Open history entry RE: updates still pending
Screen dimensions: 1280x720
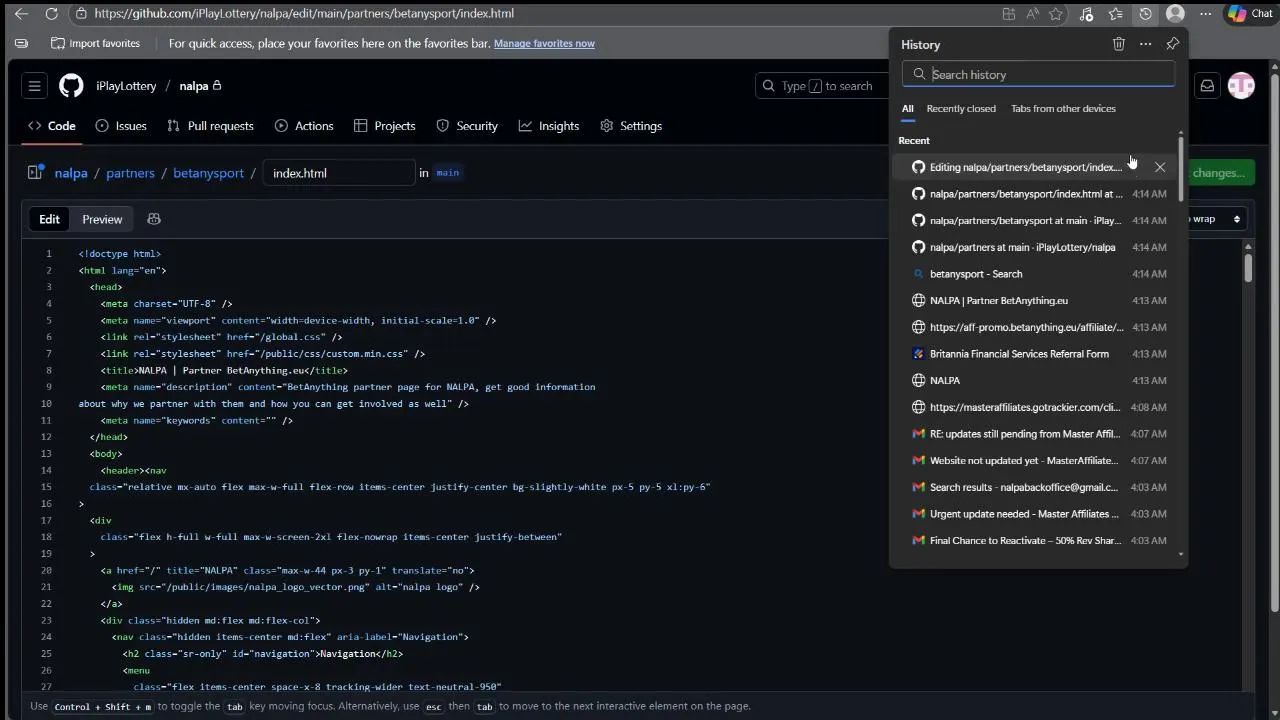coord(1036,434)
